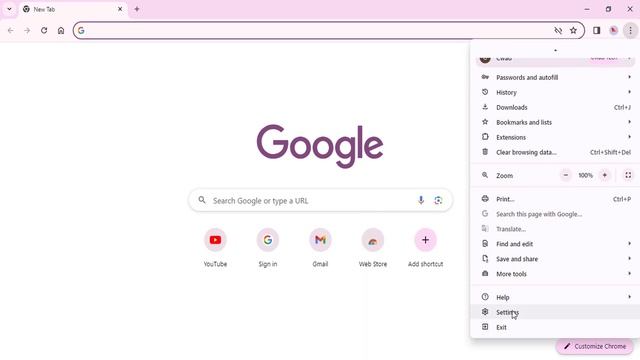The image size is (640, 360).
Task: Open Passwords and autofill submenu
Action: point(555,78)
